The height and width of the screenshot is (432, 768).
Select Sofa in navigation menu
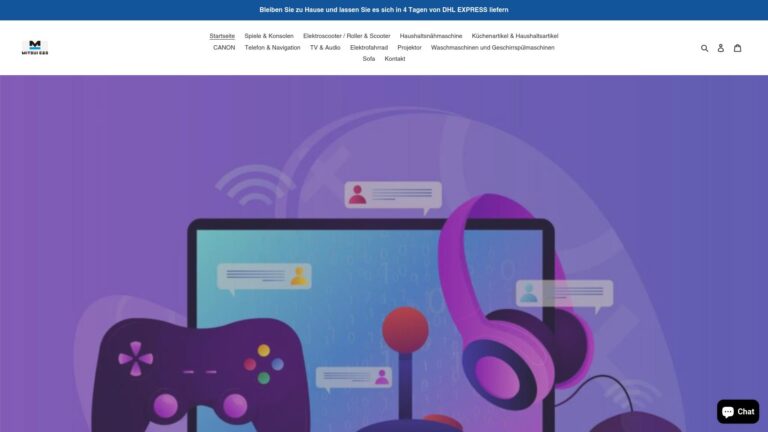(369, 59)
